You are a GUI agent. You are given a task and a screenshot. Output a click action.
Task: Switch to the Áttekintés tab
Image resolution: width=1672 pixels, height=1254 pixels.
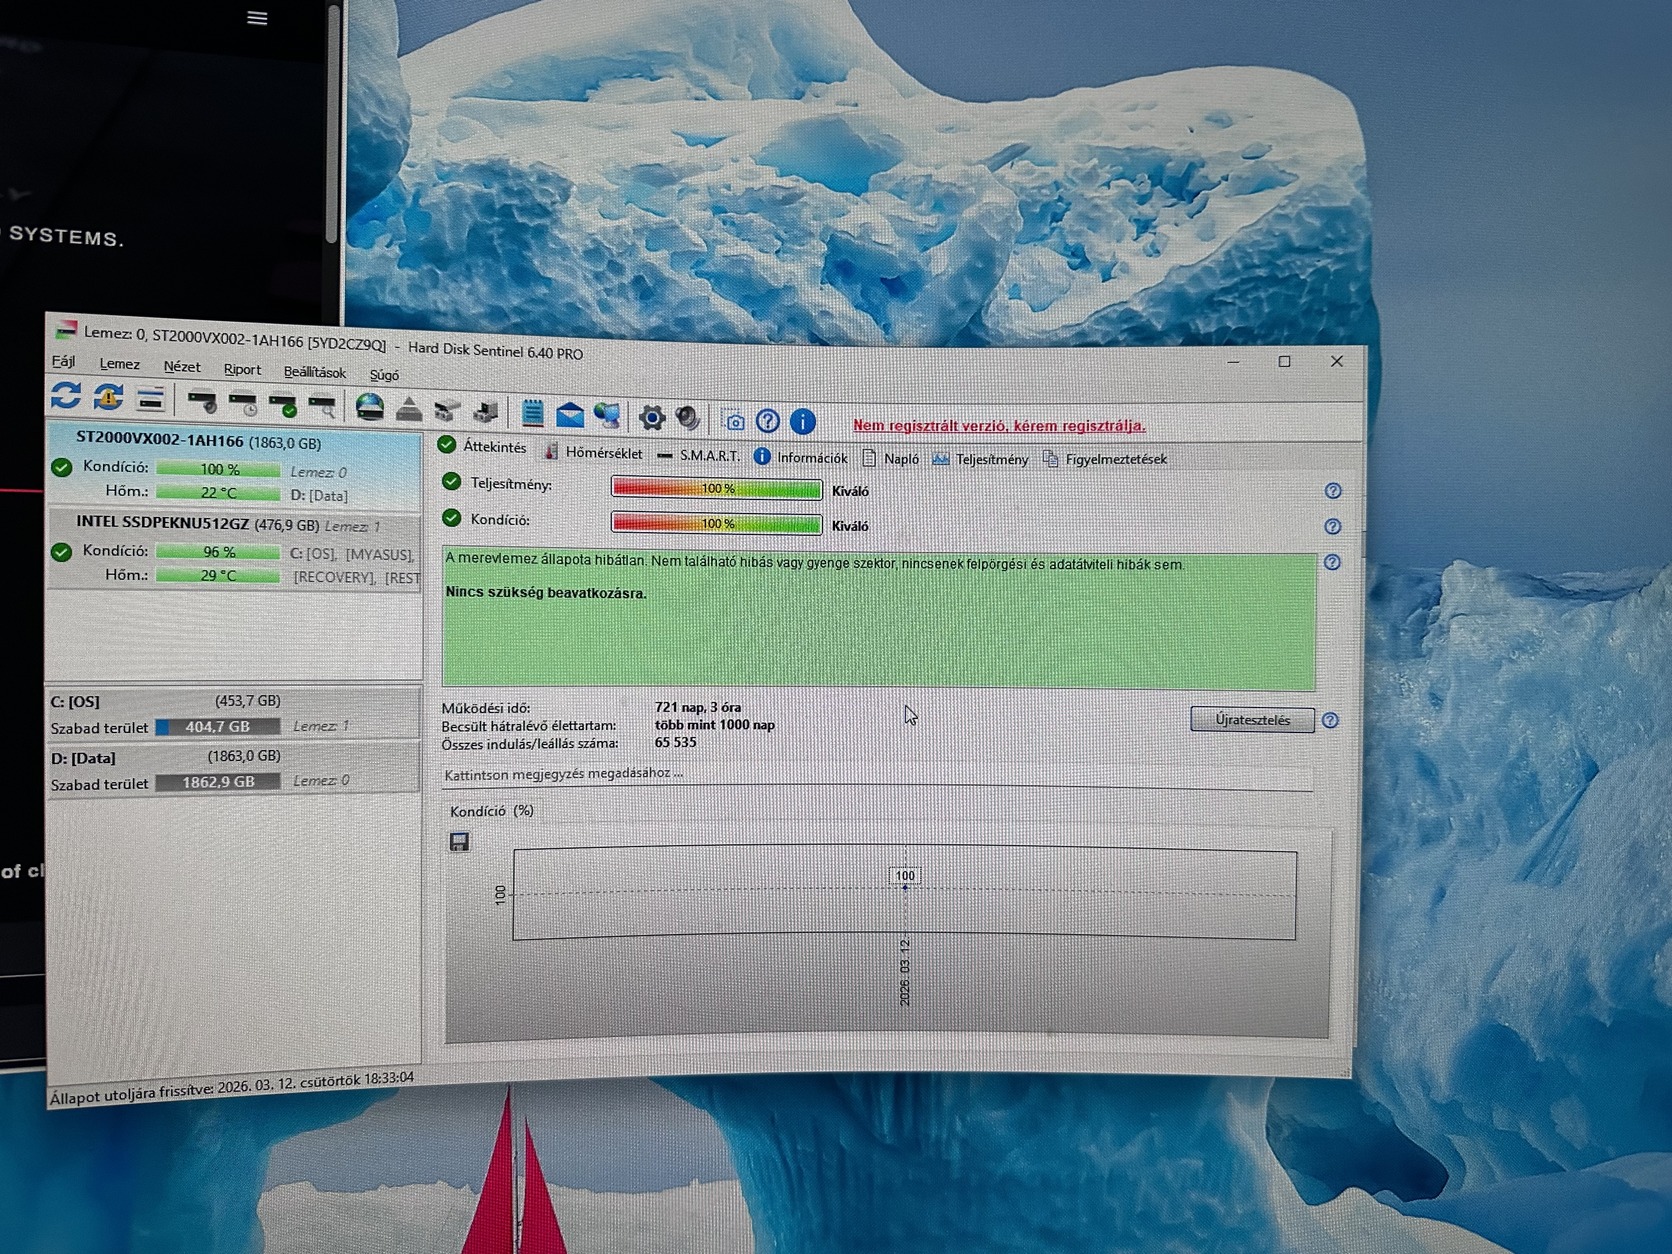(x=482, y=446)
